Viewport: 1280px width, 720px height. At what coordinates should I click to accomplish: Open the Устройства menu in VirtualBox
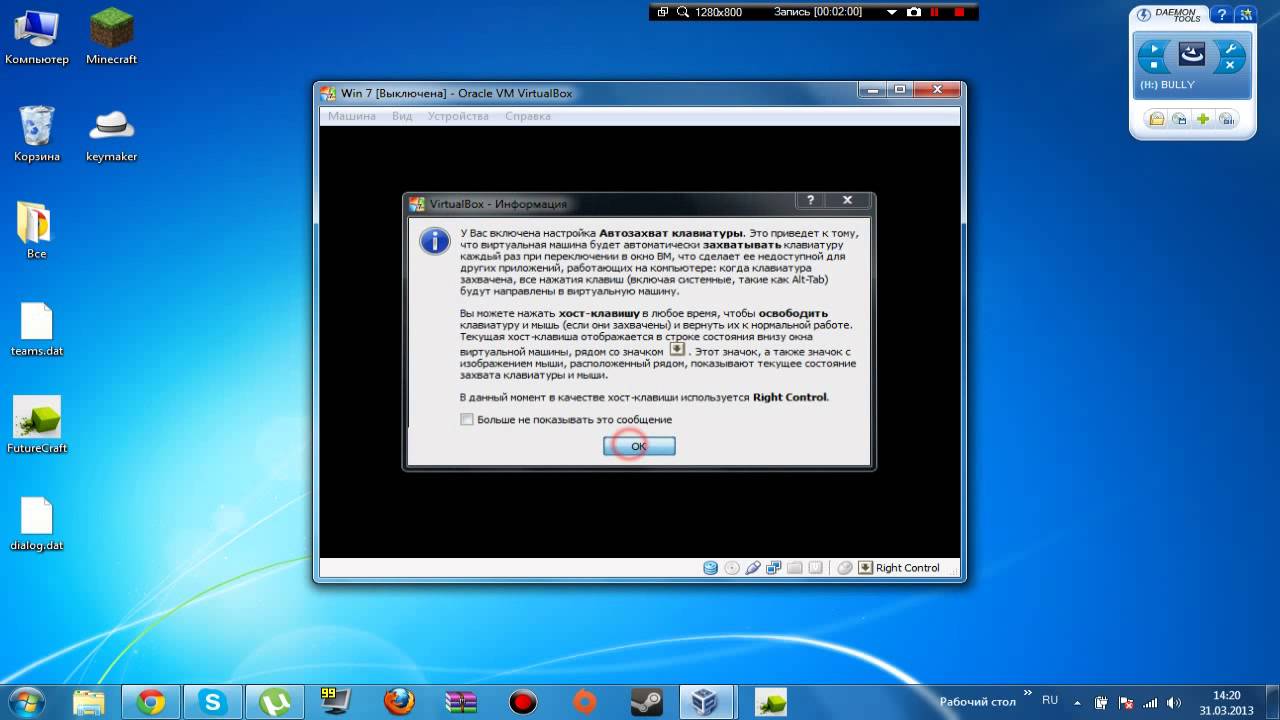[x=458, y=116]
